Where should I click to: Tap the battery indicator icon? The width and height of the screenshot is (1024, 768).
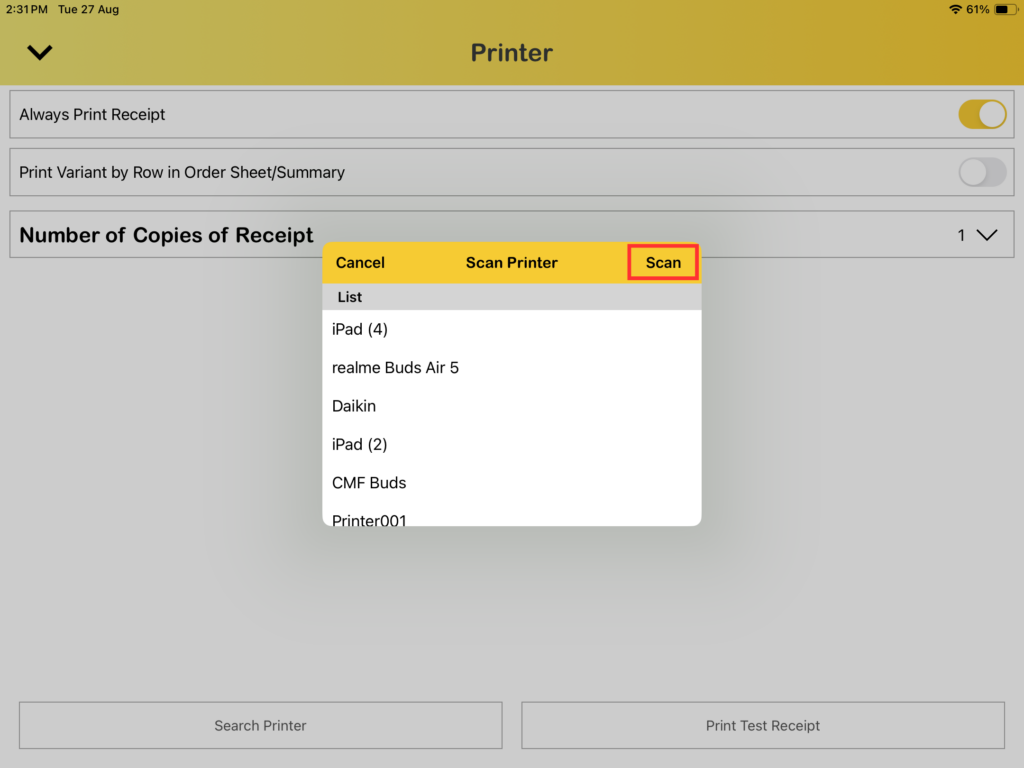coord(1003,9)
